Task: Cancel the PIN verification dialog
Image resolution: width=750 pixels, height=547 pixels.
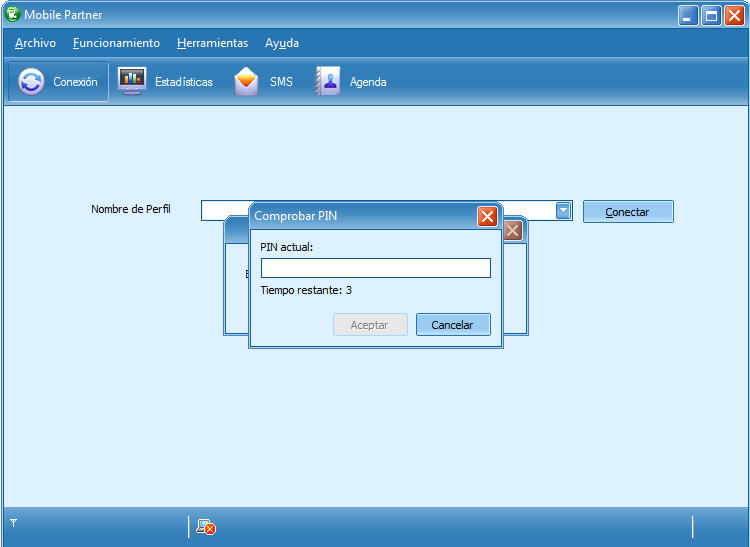Action: [x=452, y=325]
